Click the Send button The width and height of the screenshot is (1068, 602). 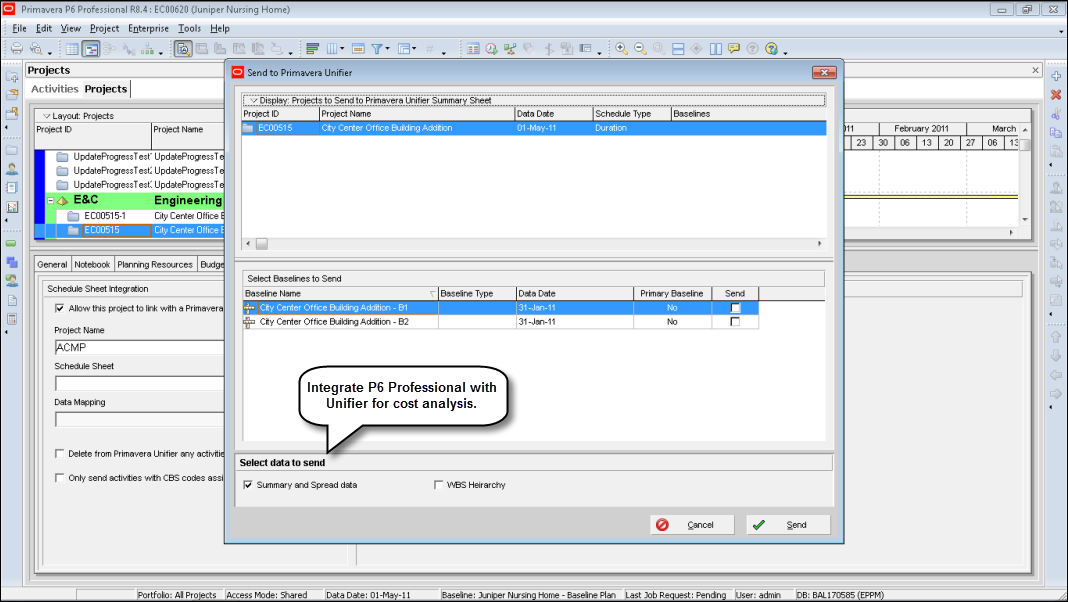[x=788, y=525]
